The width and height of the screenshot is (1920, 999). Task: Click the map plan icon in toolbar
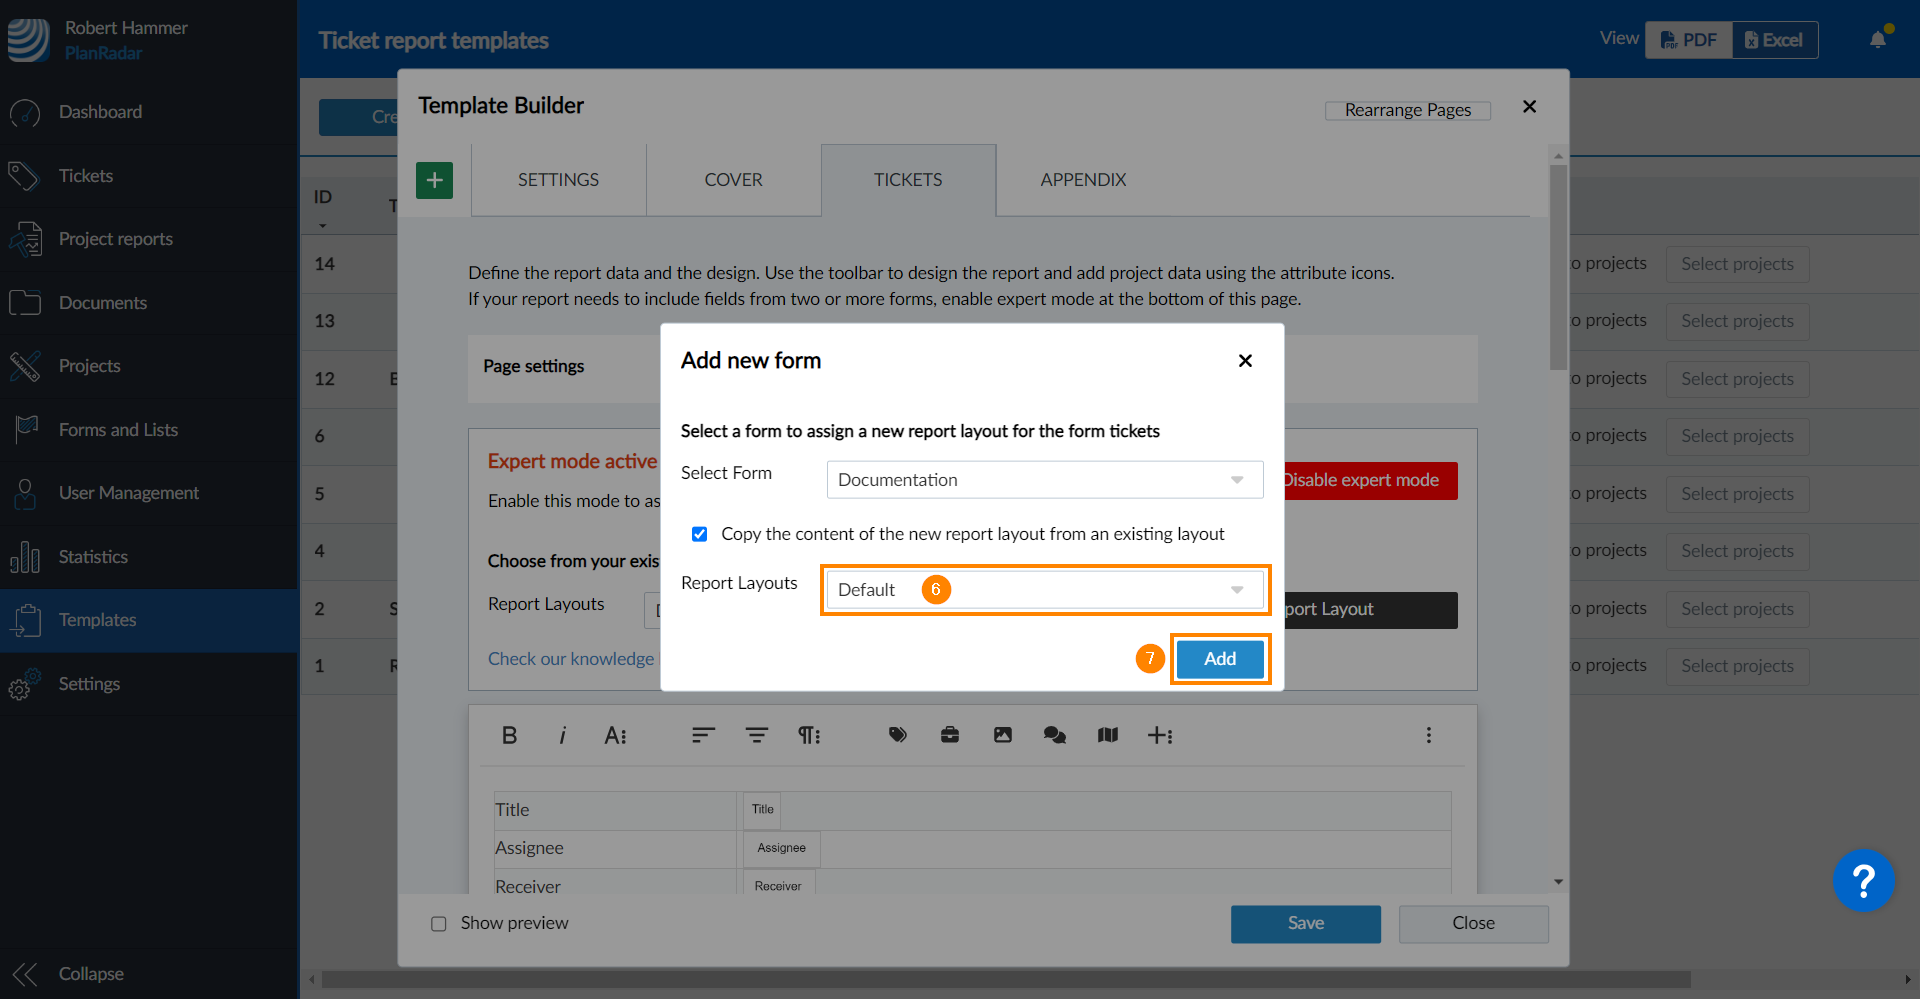pyautogui.click(x=1107, y=736)
